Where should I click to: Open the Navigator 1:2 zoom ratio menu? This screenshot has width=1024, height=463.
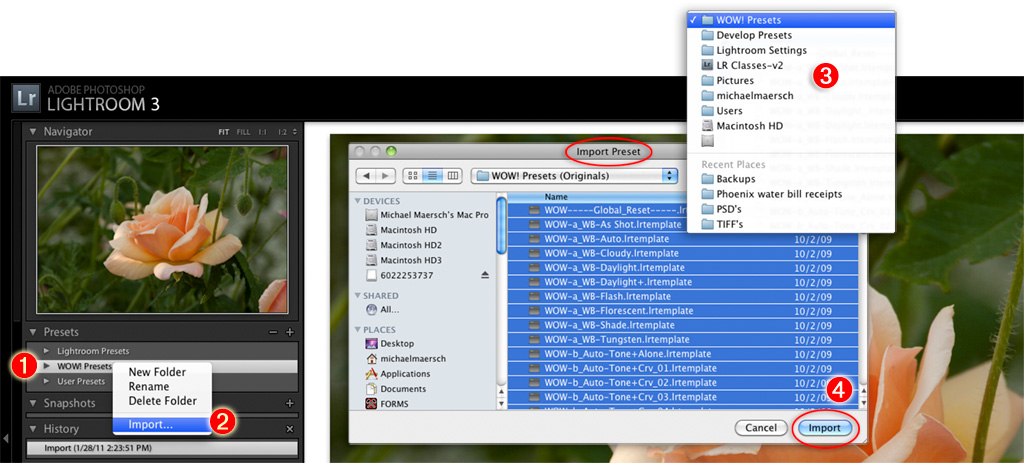286,132
